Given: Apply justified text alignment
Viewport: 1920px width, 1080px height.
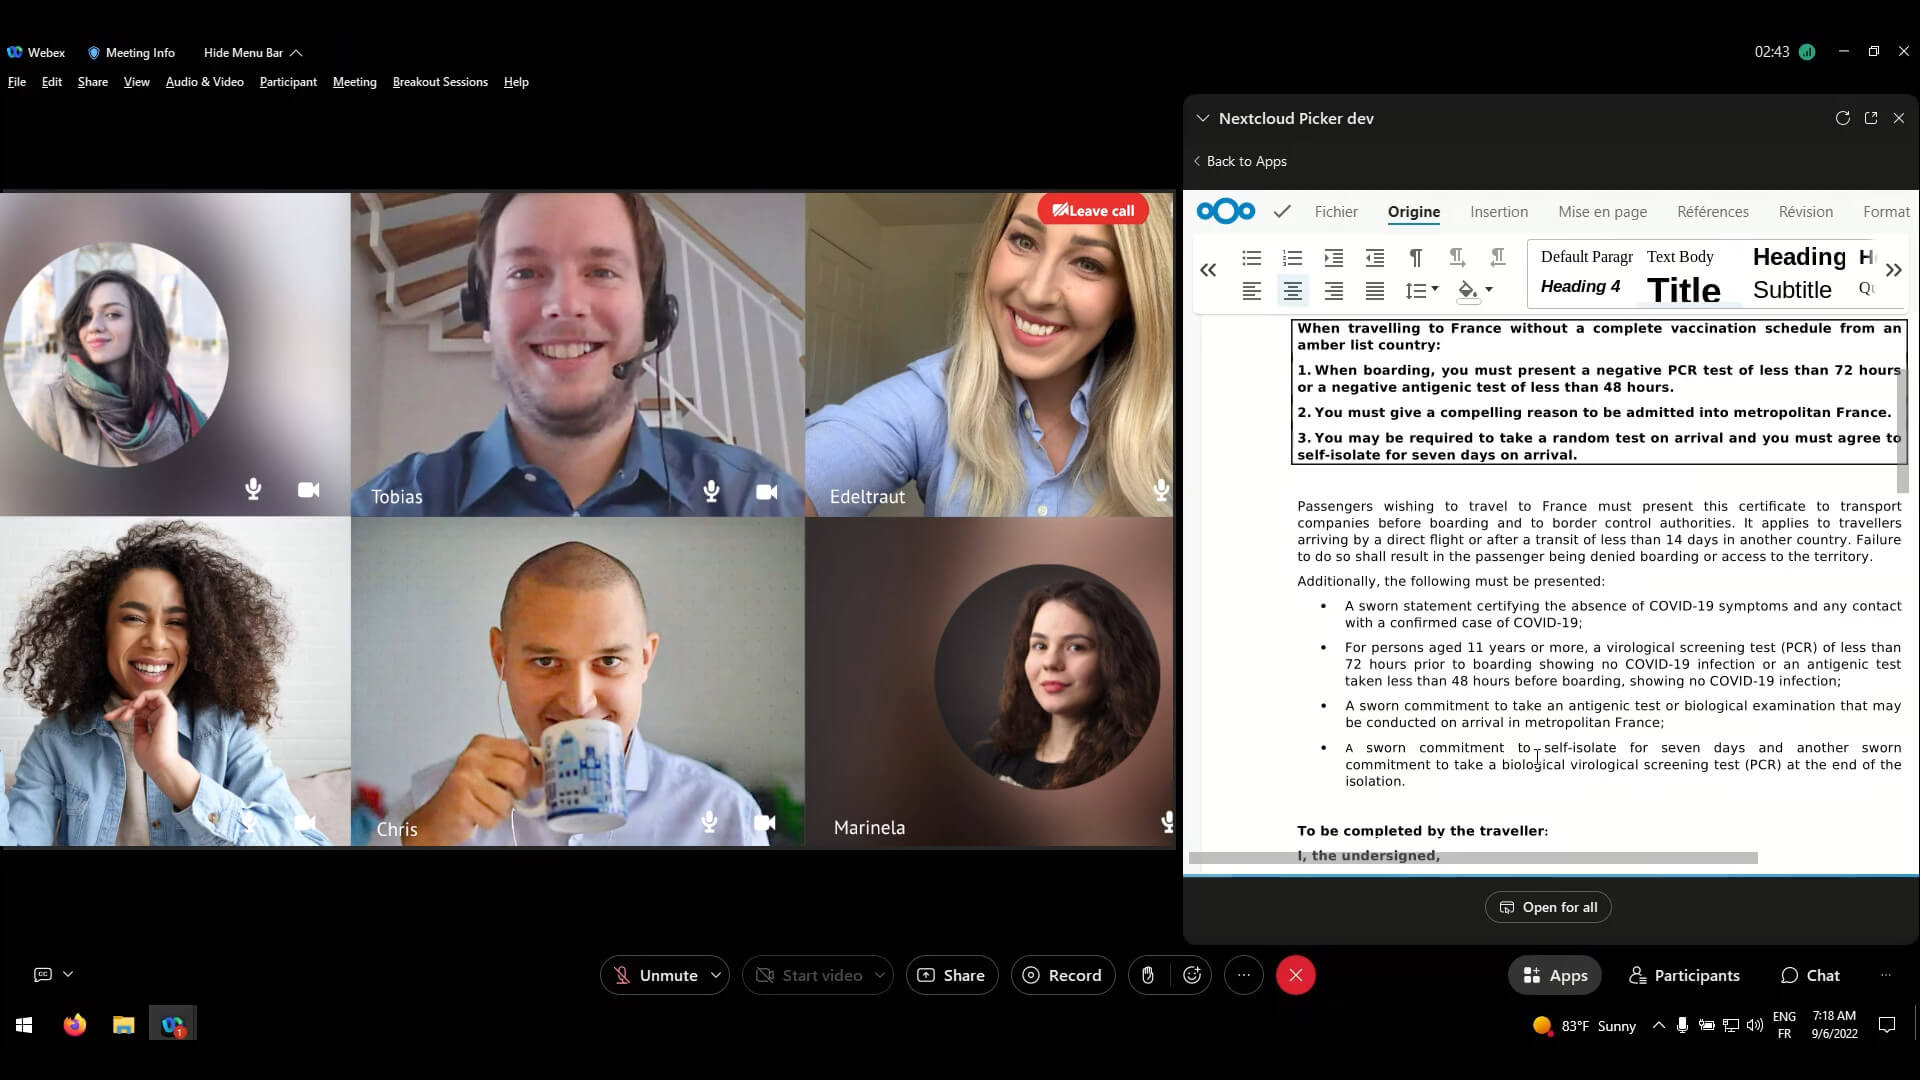Looking at the screenshot, I should click(x=1375, y=291).
